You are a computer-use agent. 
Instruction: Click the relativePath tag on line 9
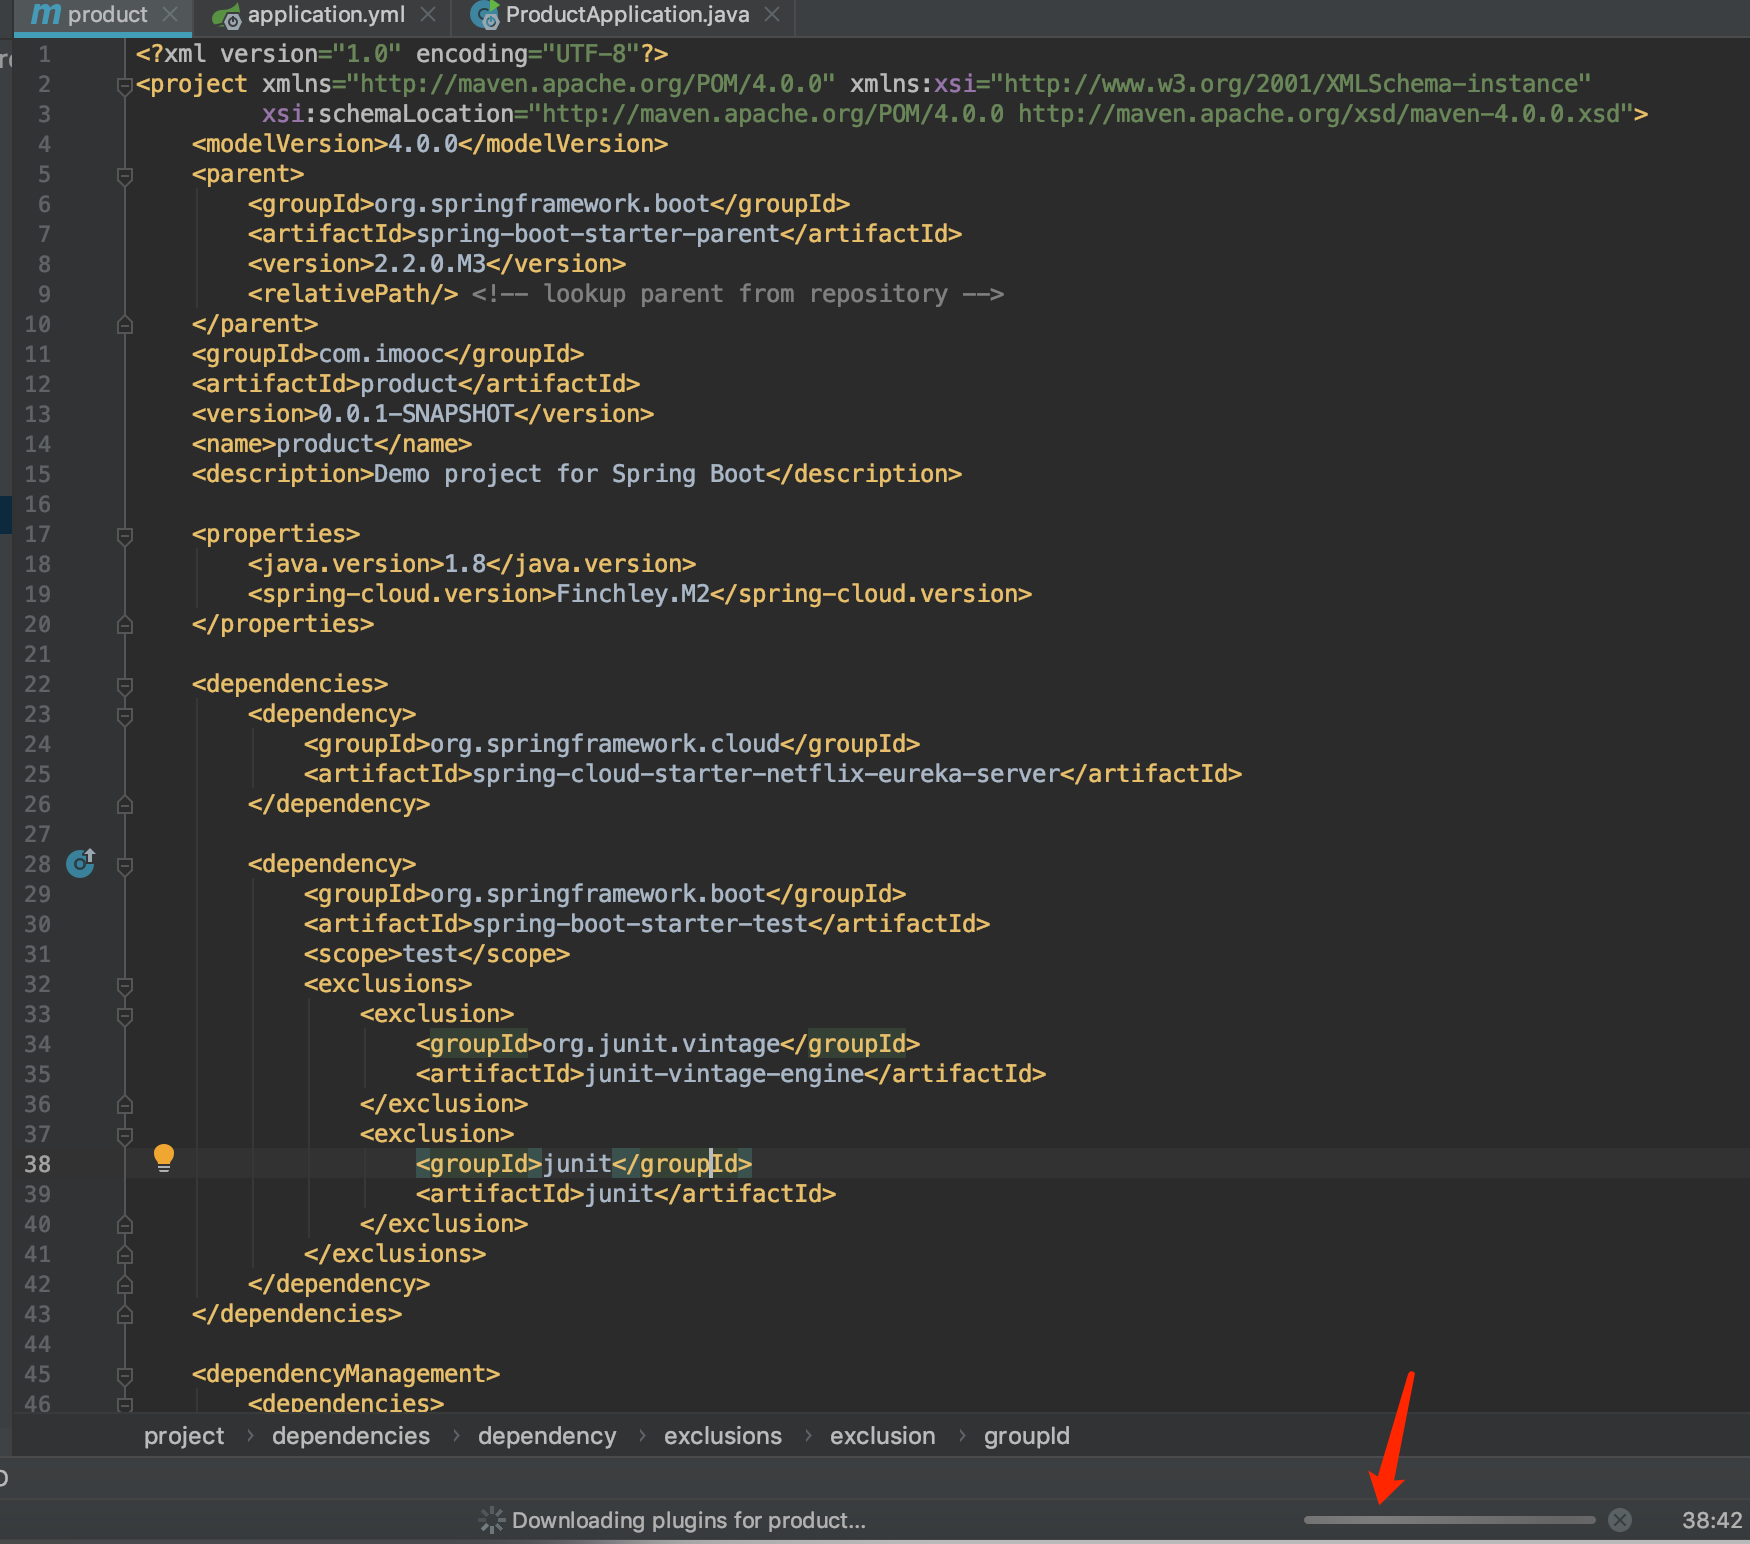coord(353,294)
